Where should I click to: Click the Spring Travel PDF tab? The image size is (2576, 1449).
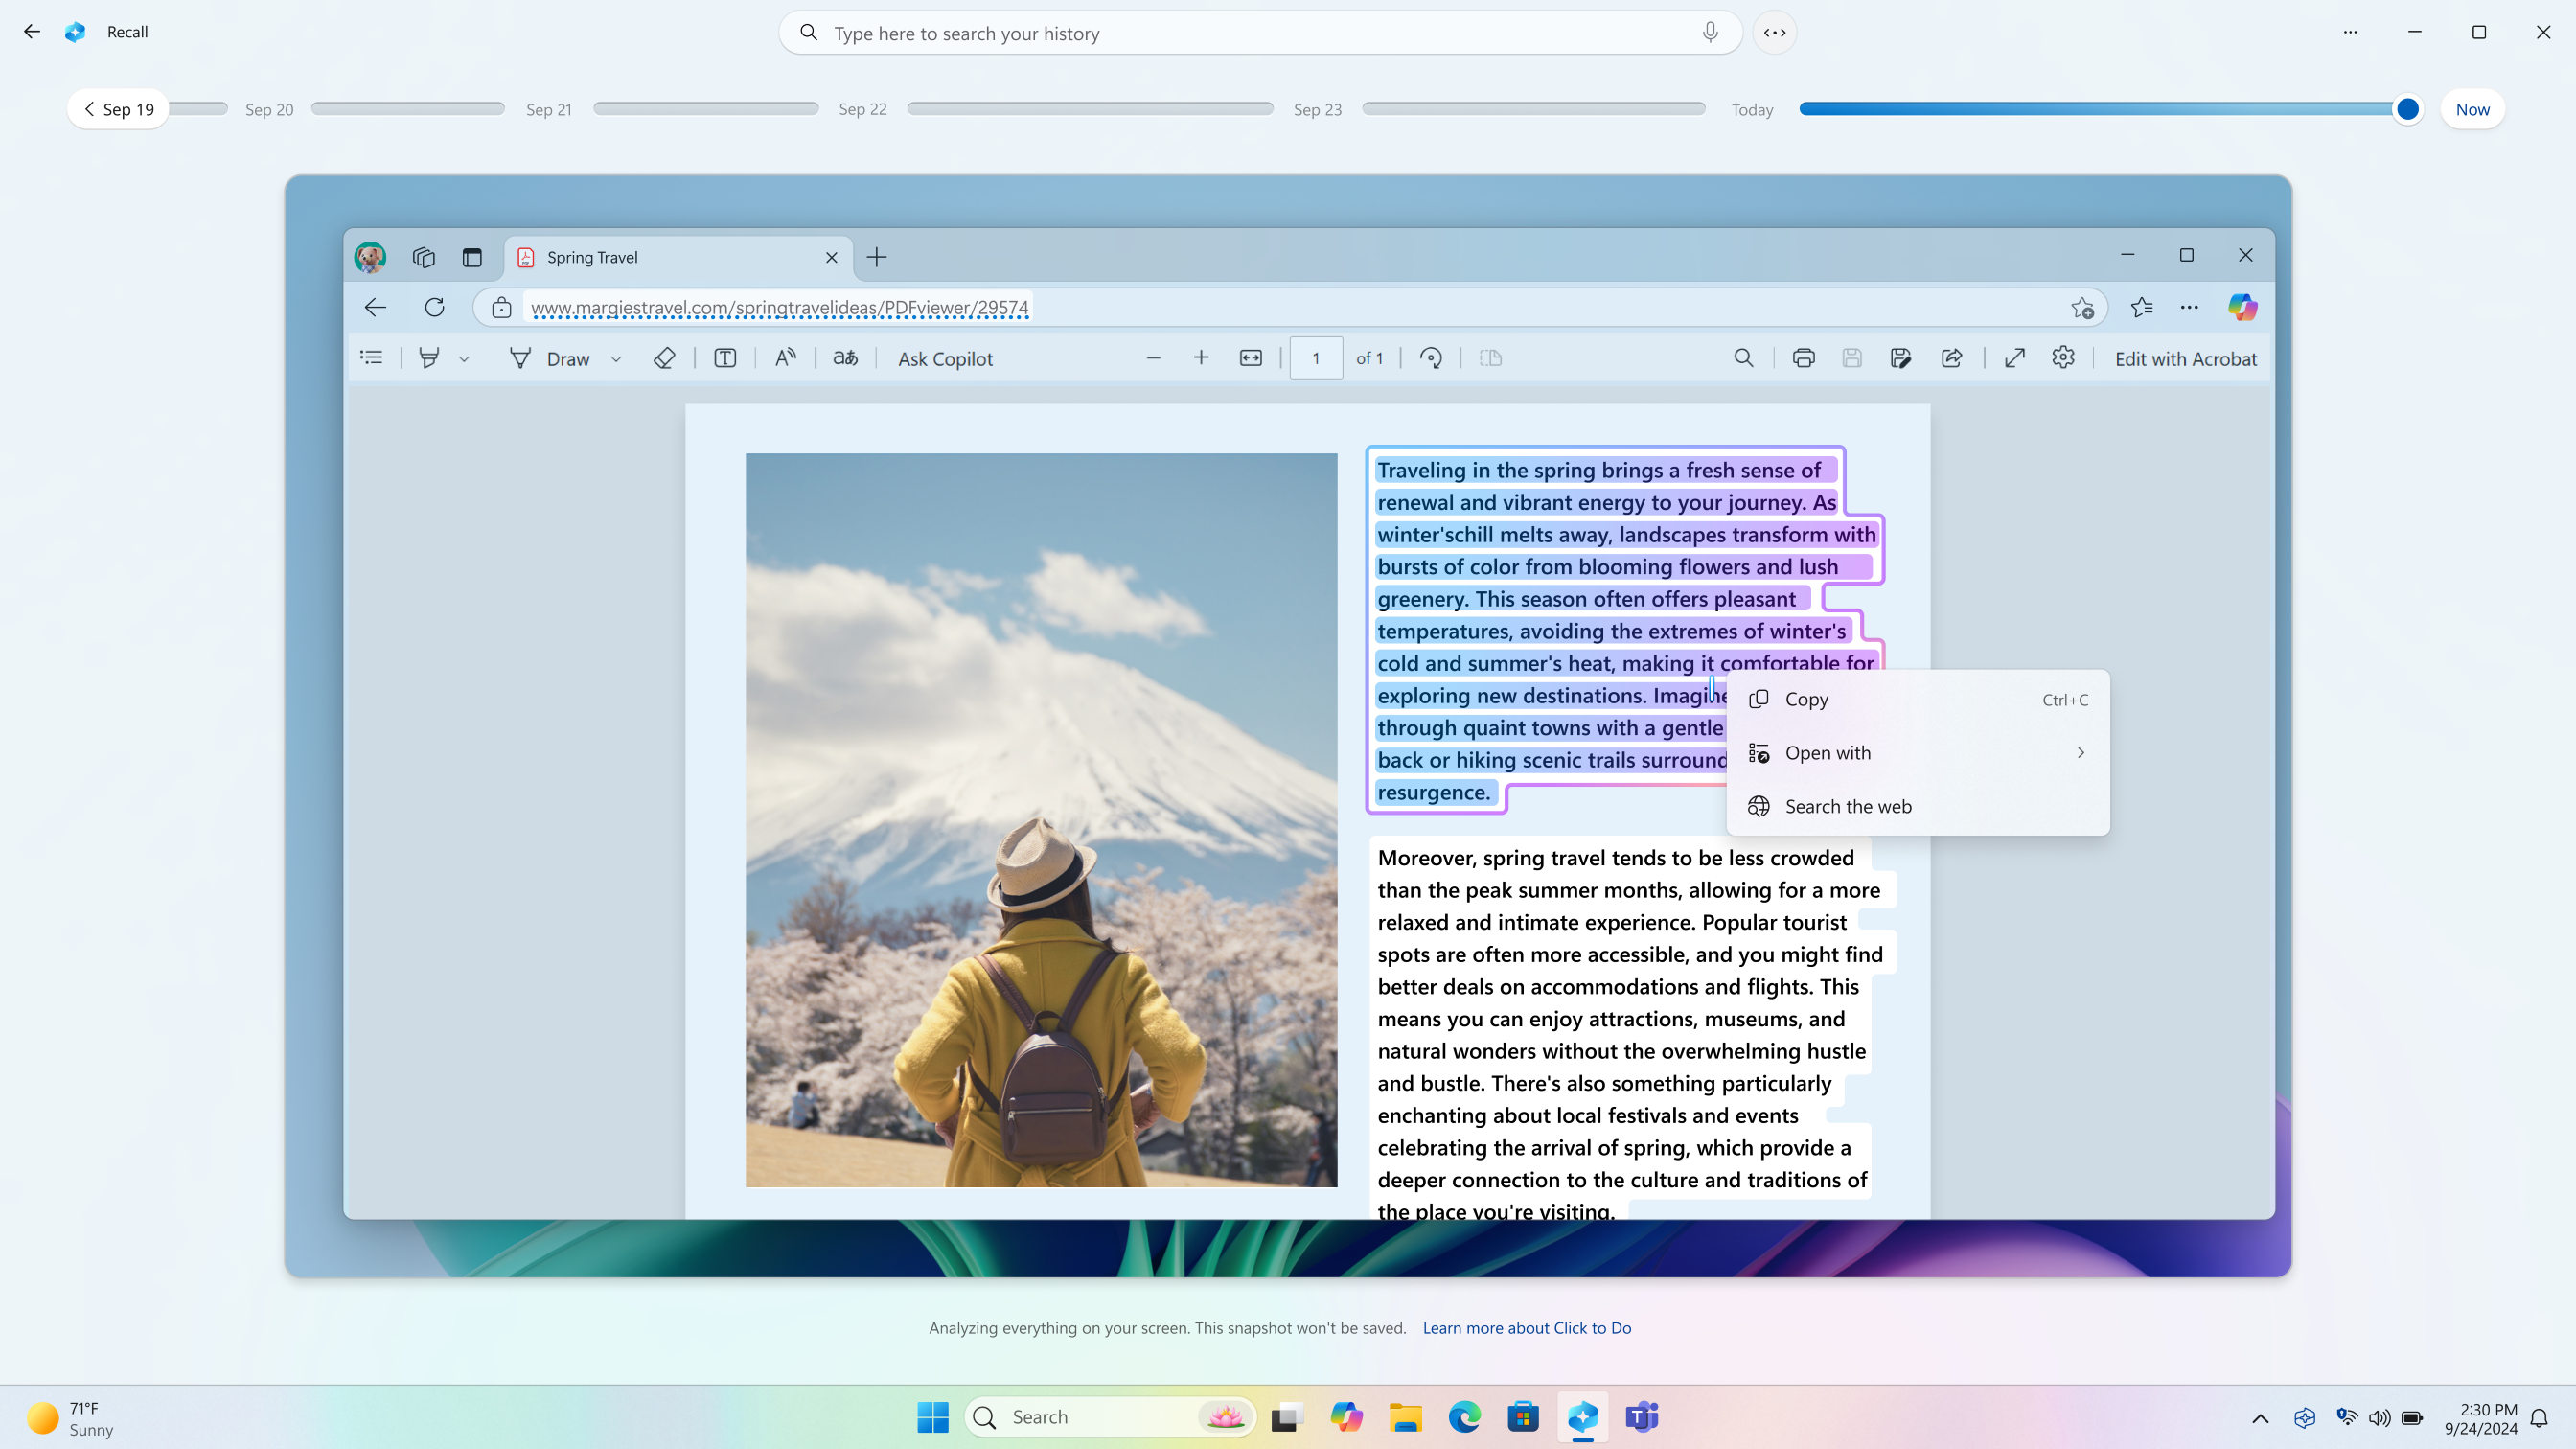(x=678, y=257)
